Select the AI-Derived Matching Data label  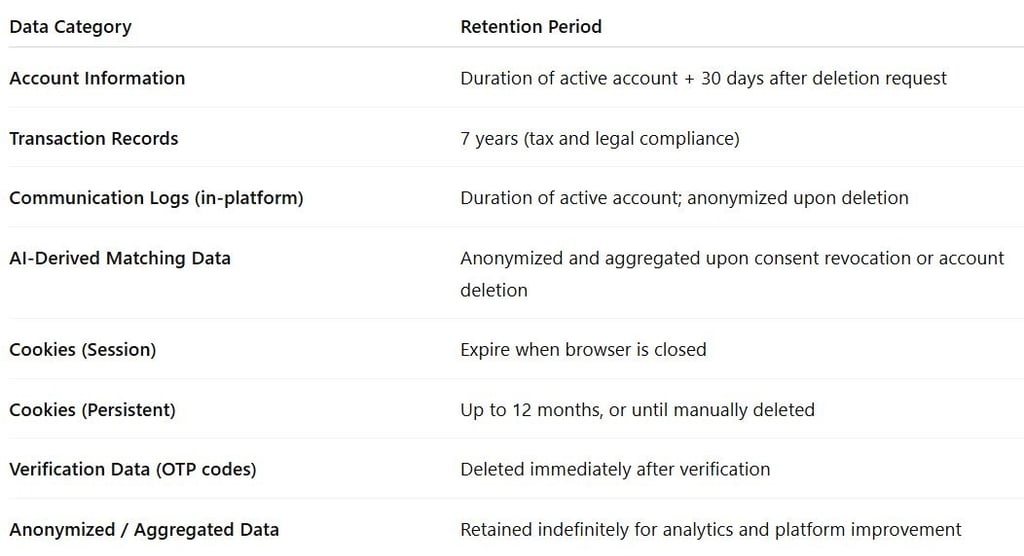pos(120,258)
